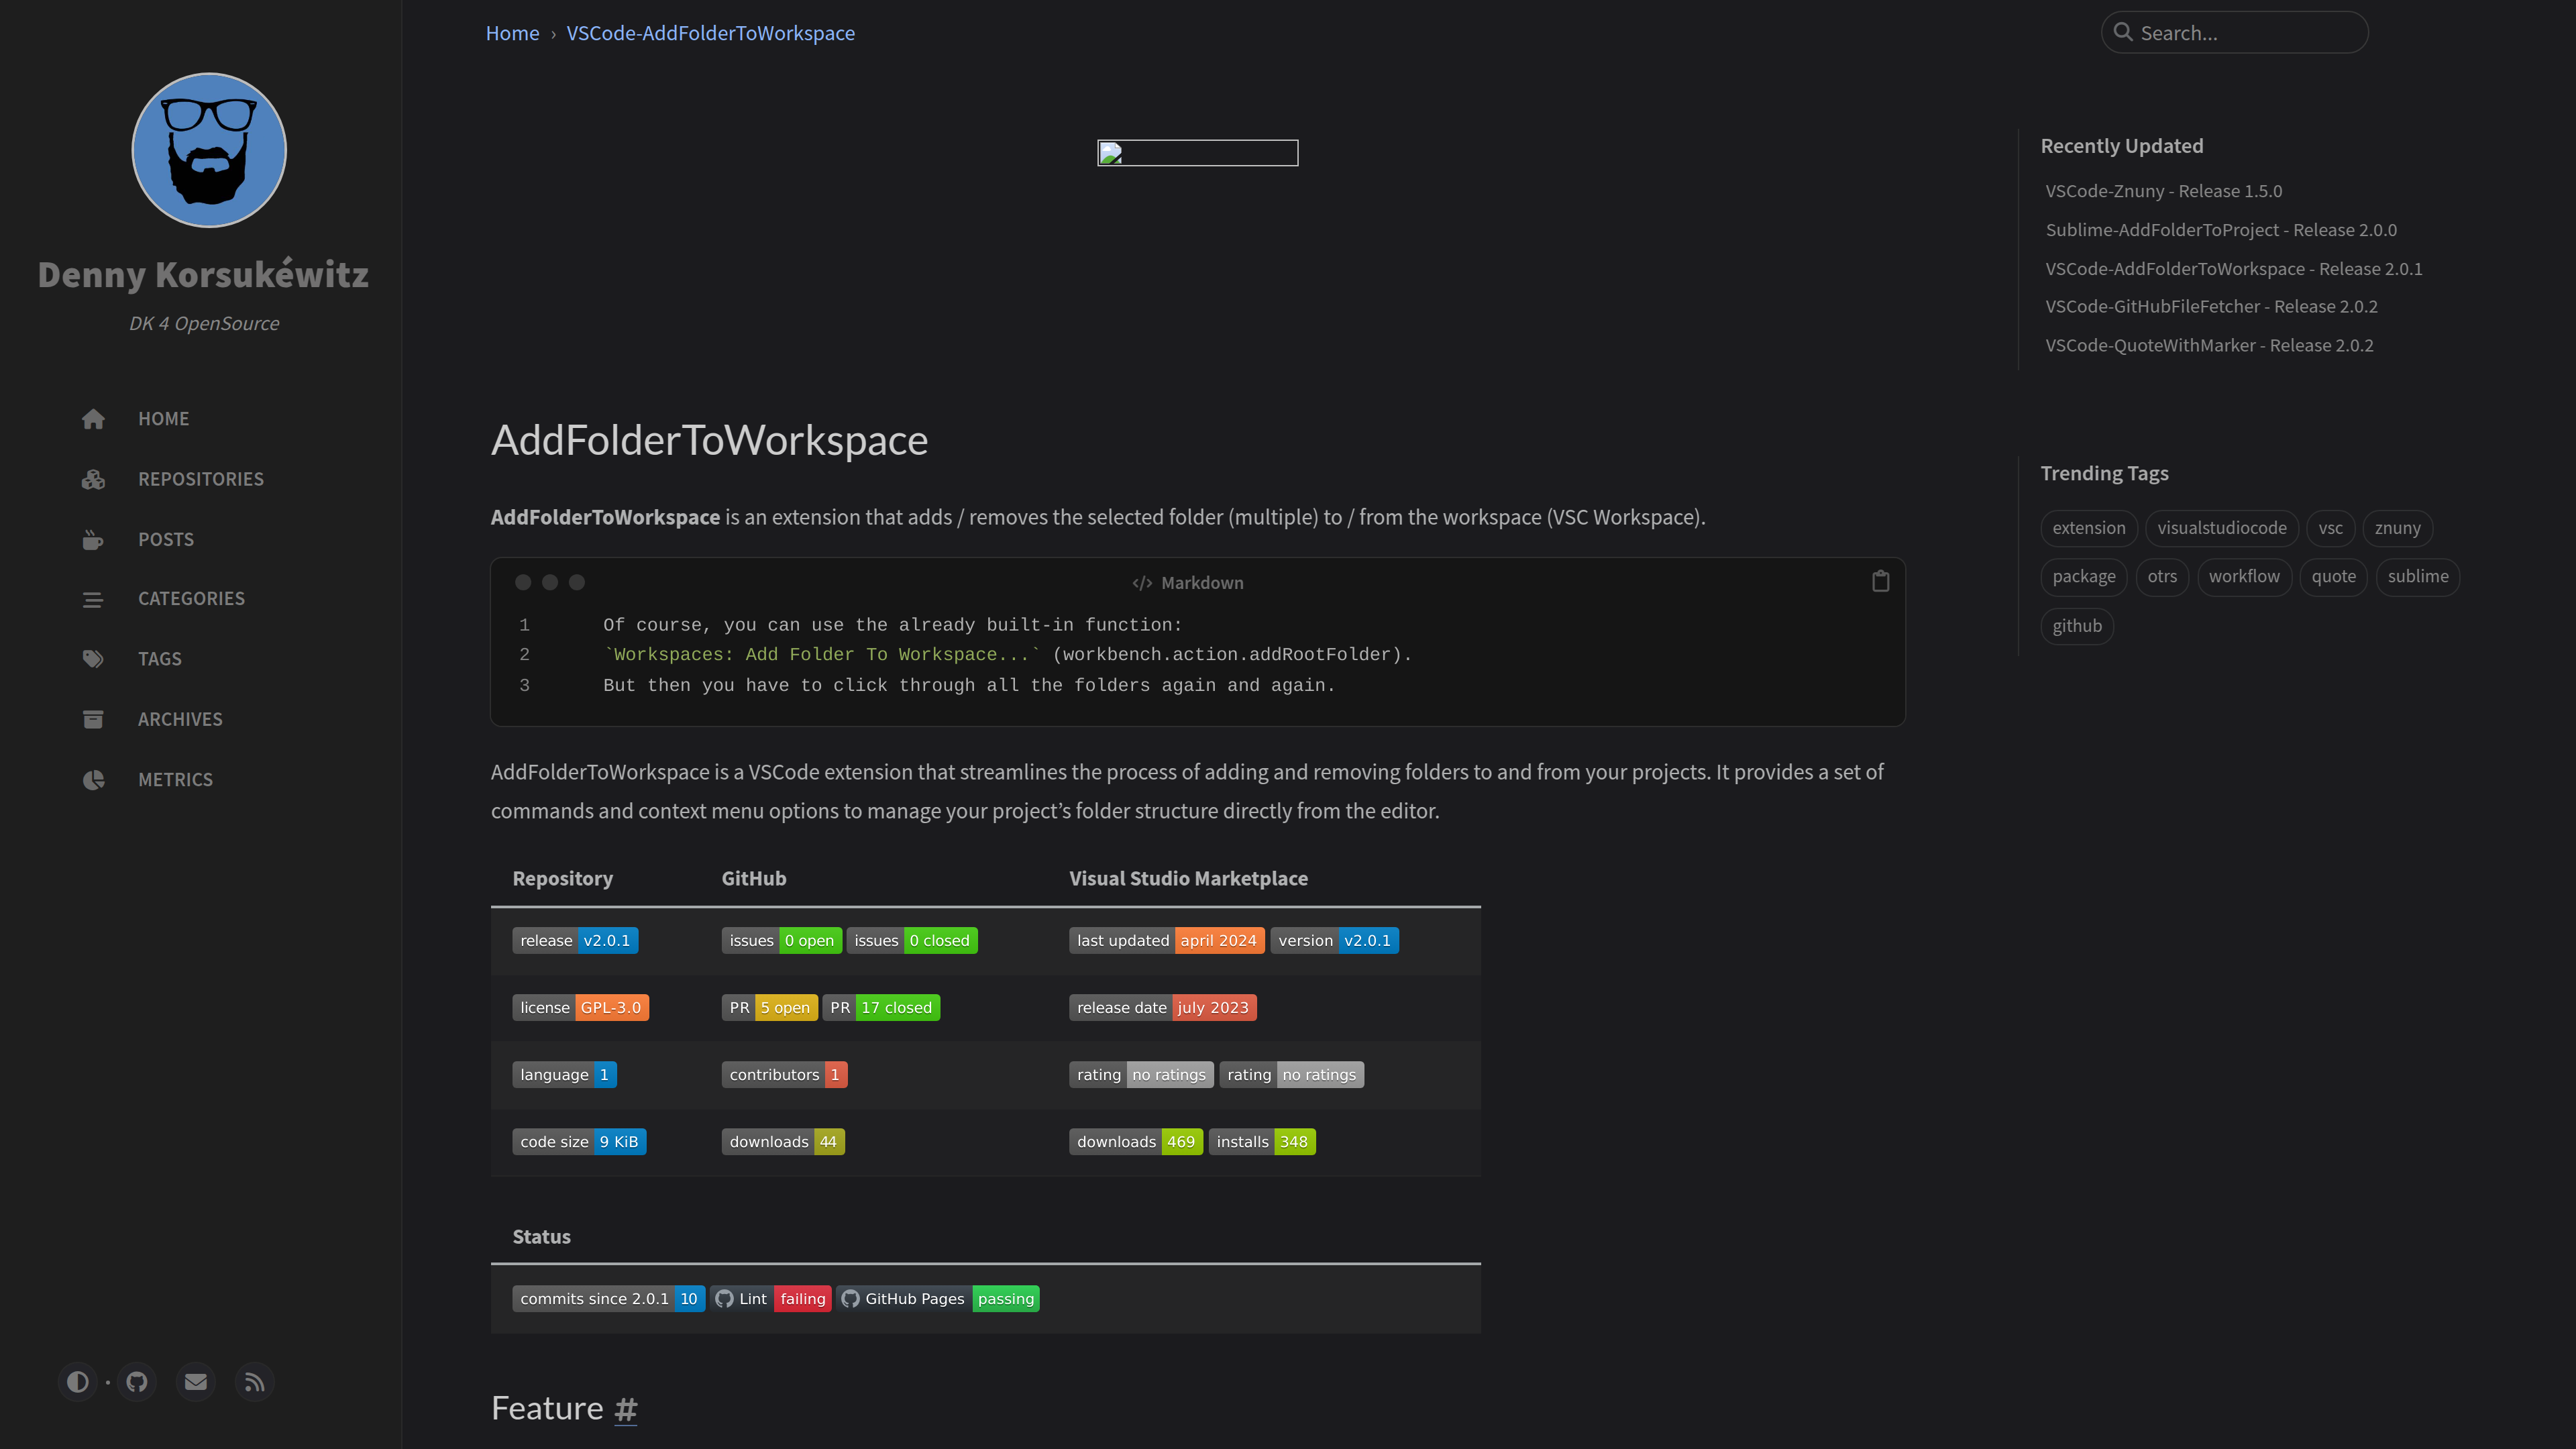
Task: Click the last updated april 2024 badge
Action: (1166, 941)
